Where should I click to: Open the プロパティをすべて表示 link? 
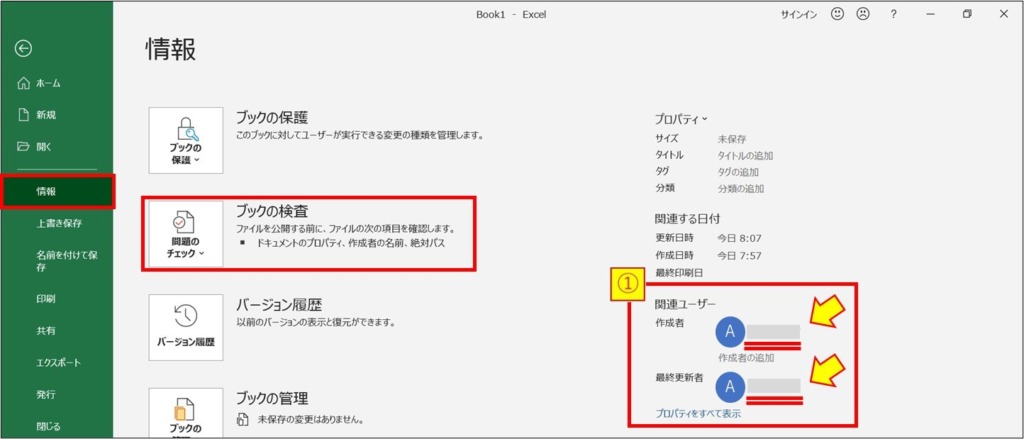[x=698, y=414]
